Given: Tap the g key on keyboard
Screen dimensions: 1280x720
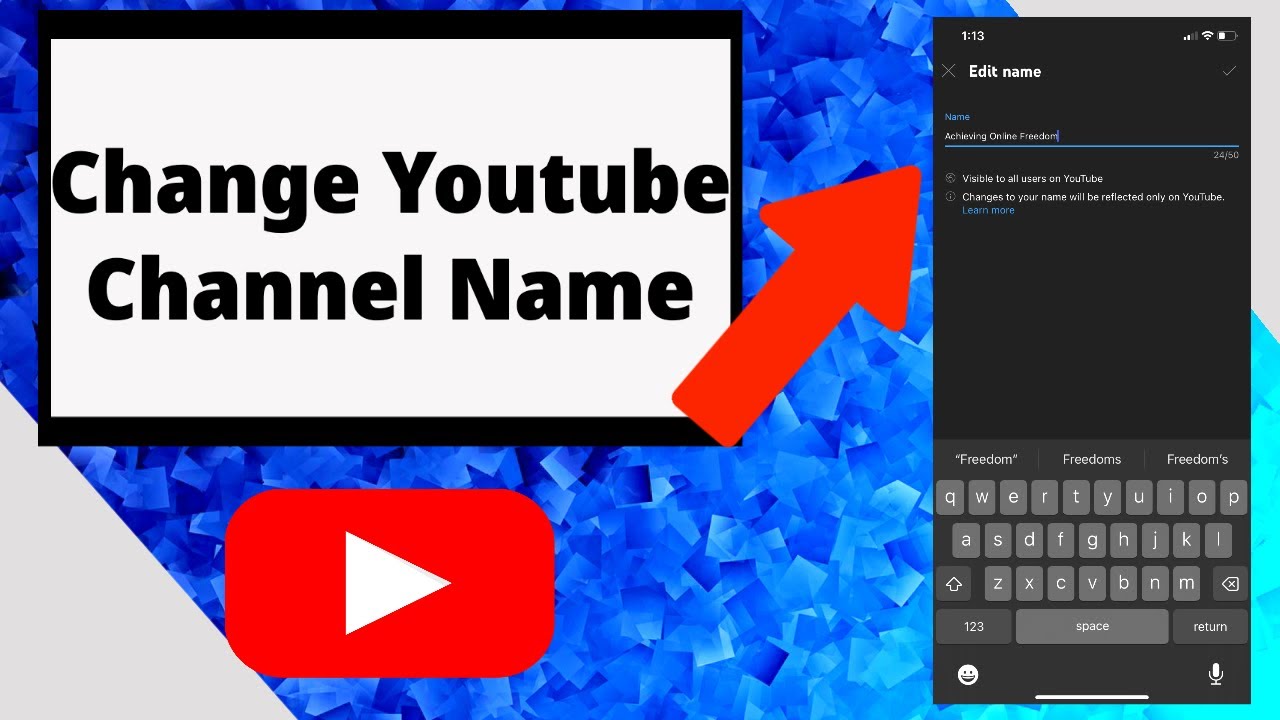Looking at the screenshot, I should (1092, 540).
